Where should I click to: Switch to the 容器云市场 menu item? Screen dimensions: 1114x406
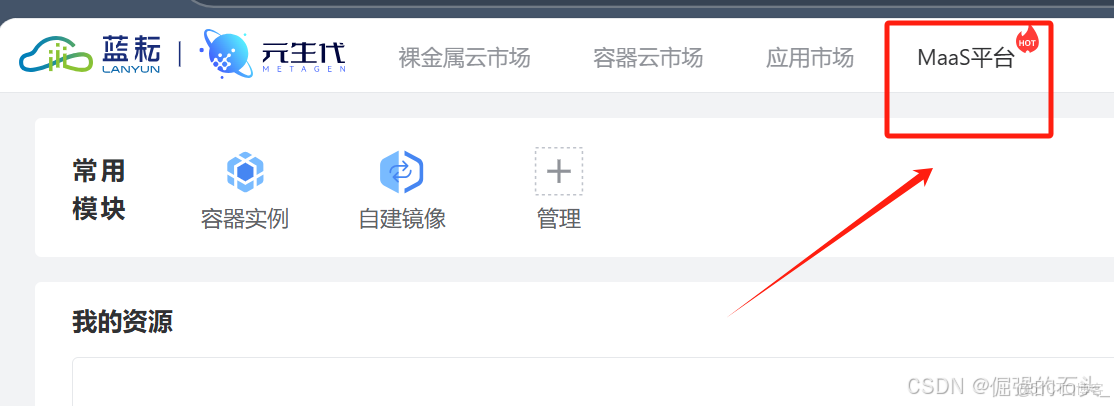[x=648, y=58]
